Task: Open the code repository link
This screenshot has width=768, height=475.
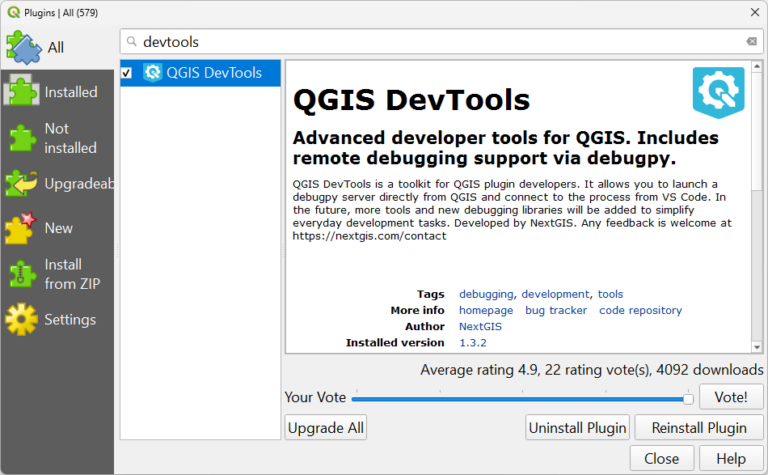Action: click(640, 310)
